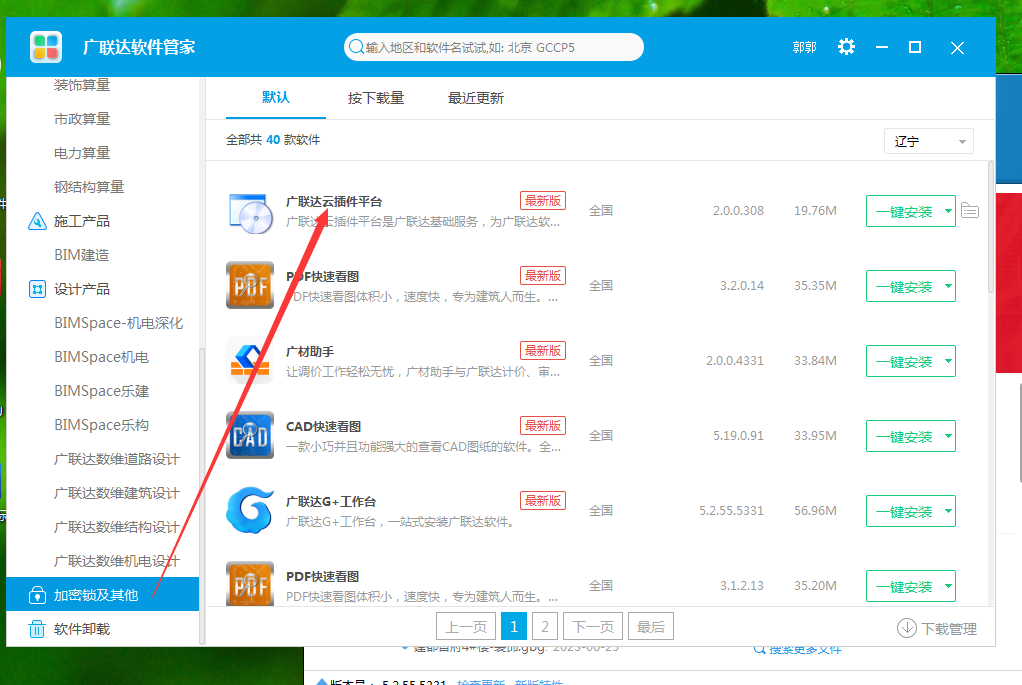The width and height of the screenshot is (1022, 685).
Task: Switch to the 最近更新 tab
Action: (476, 98)
